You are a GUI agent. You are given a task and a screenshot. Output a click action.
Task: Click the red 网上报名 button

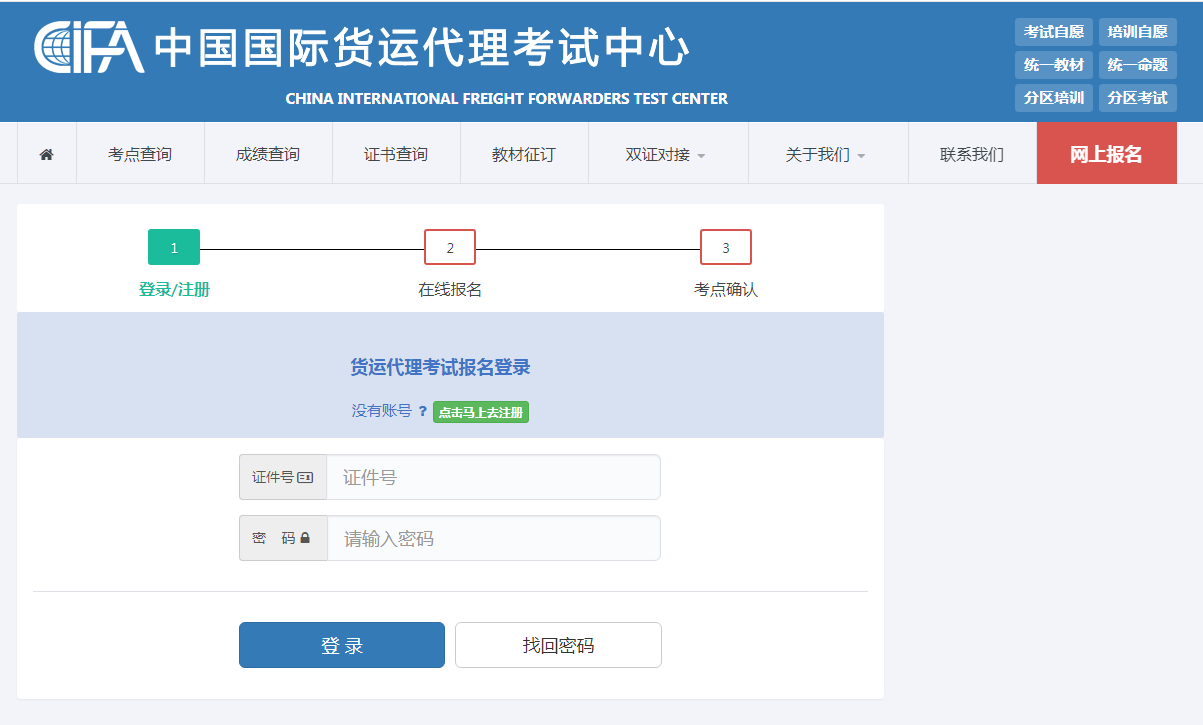click(1106, 154)
